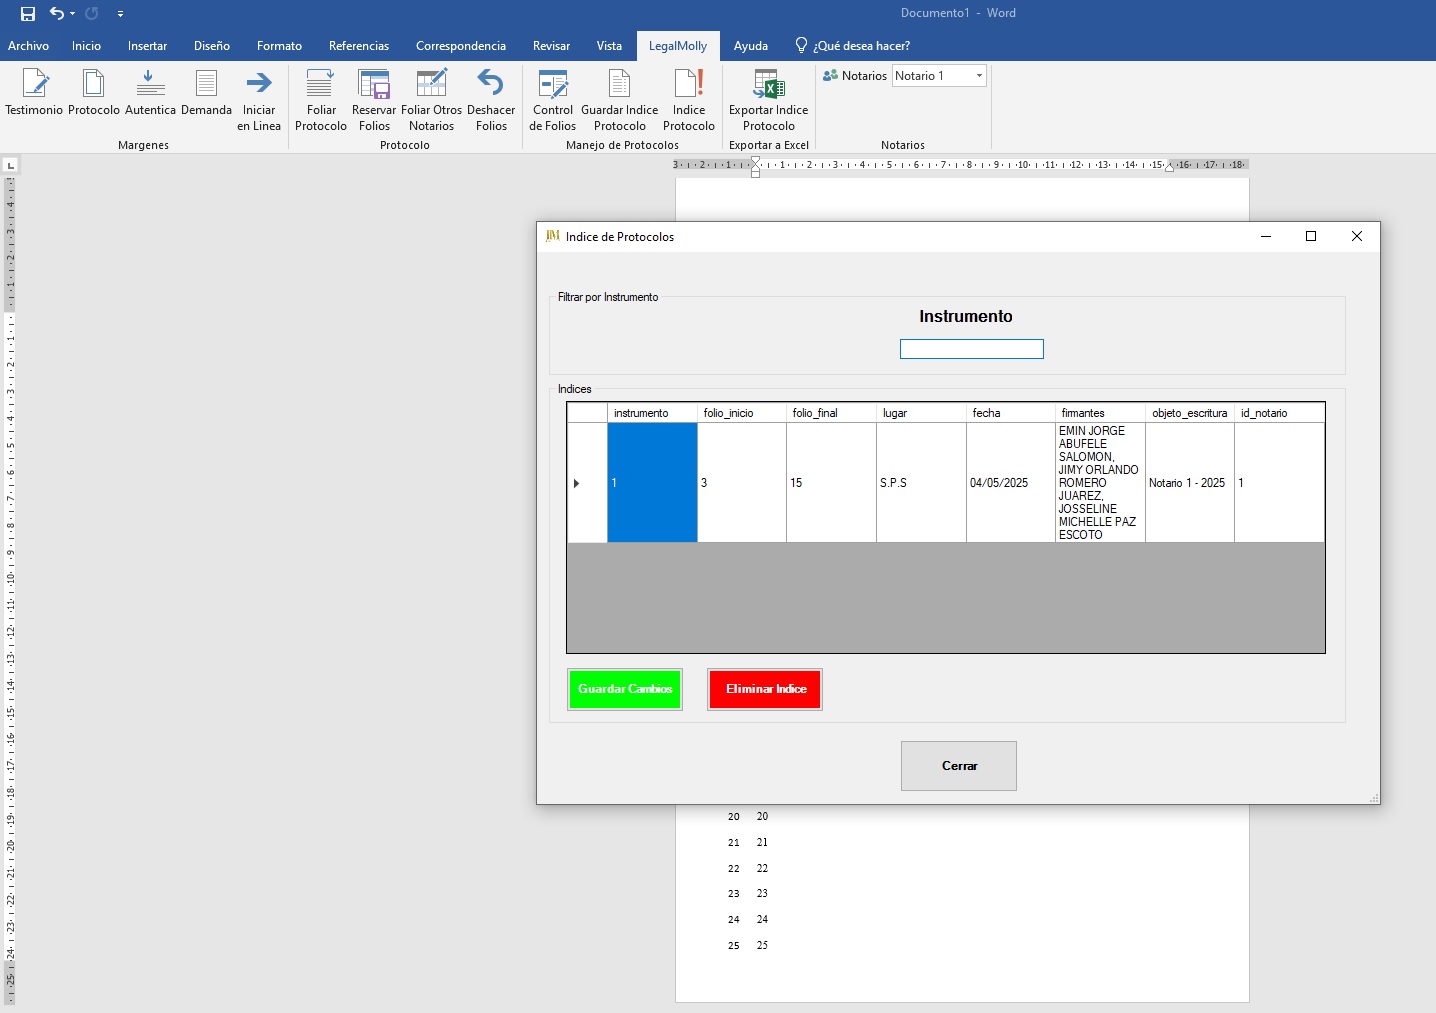This screenshot has height=1013, width=1436.
Task: Click the dialog's bottom-right size grip
Action: (x=1374, y=798)
